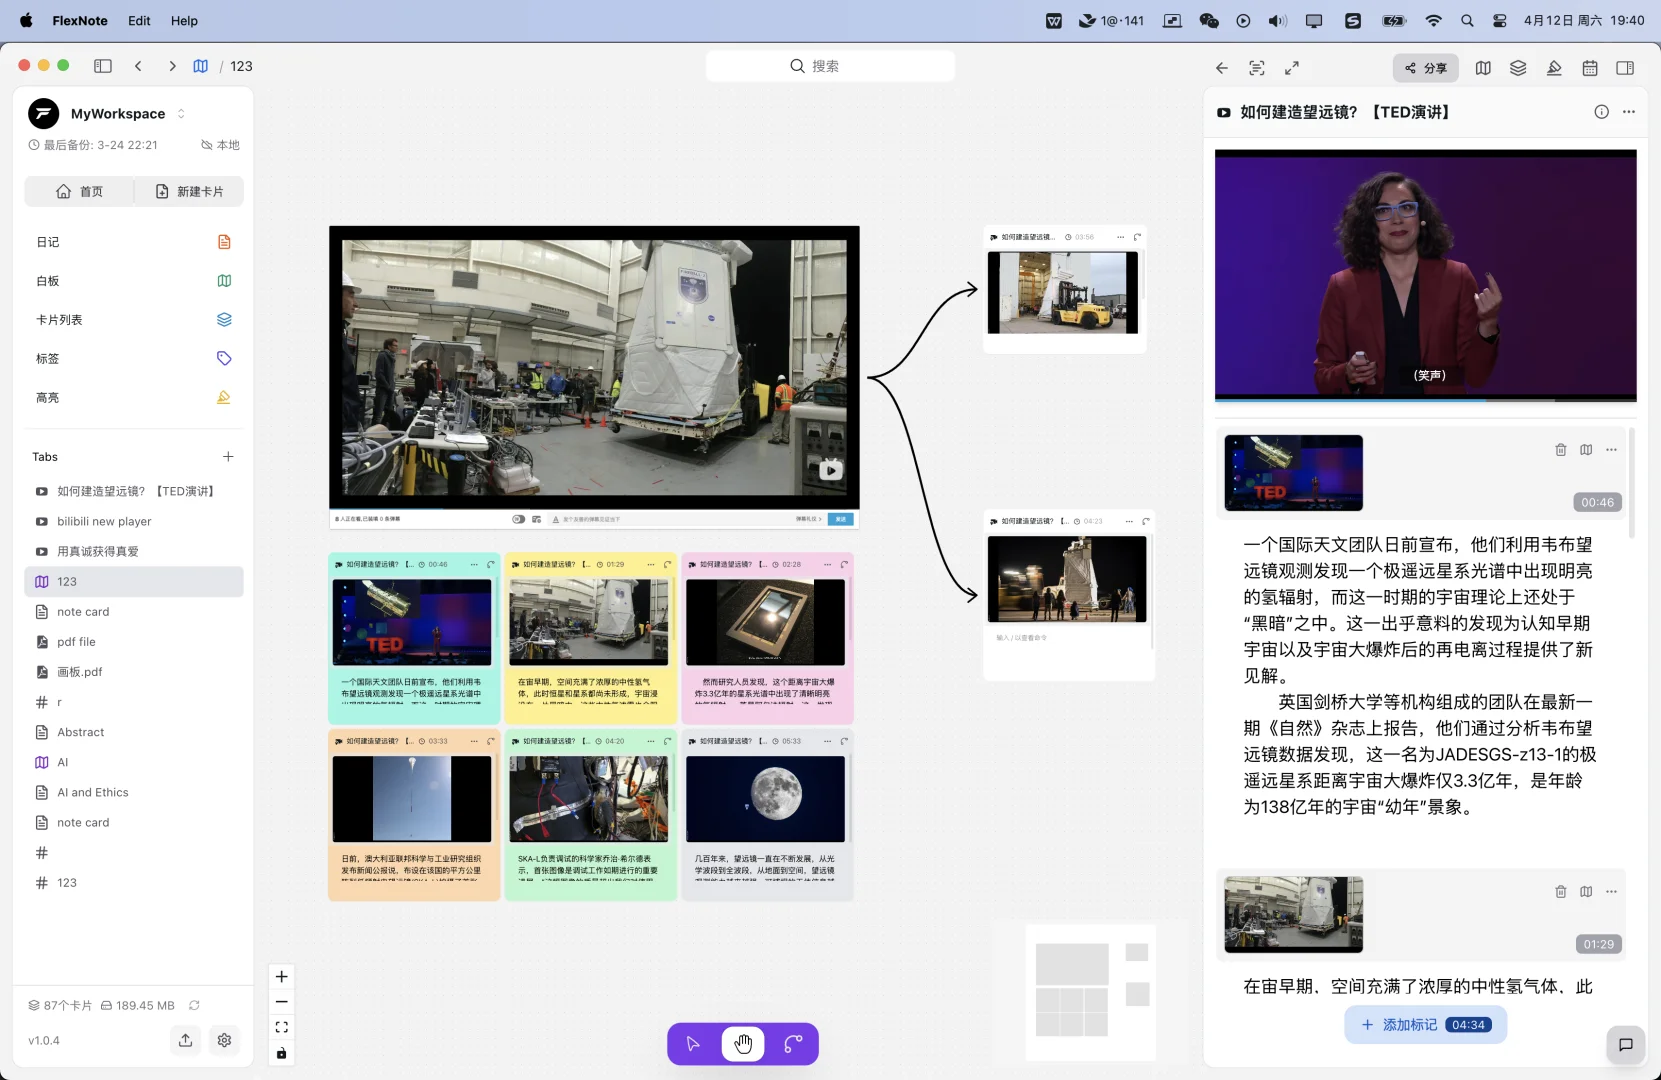Navigate forward with the right chevron
This screenshot has height=1080, width=1661.
(x=172, y=66)
